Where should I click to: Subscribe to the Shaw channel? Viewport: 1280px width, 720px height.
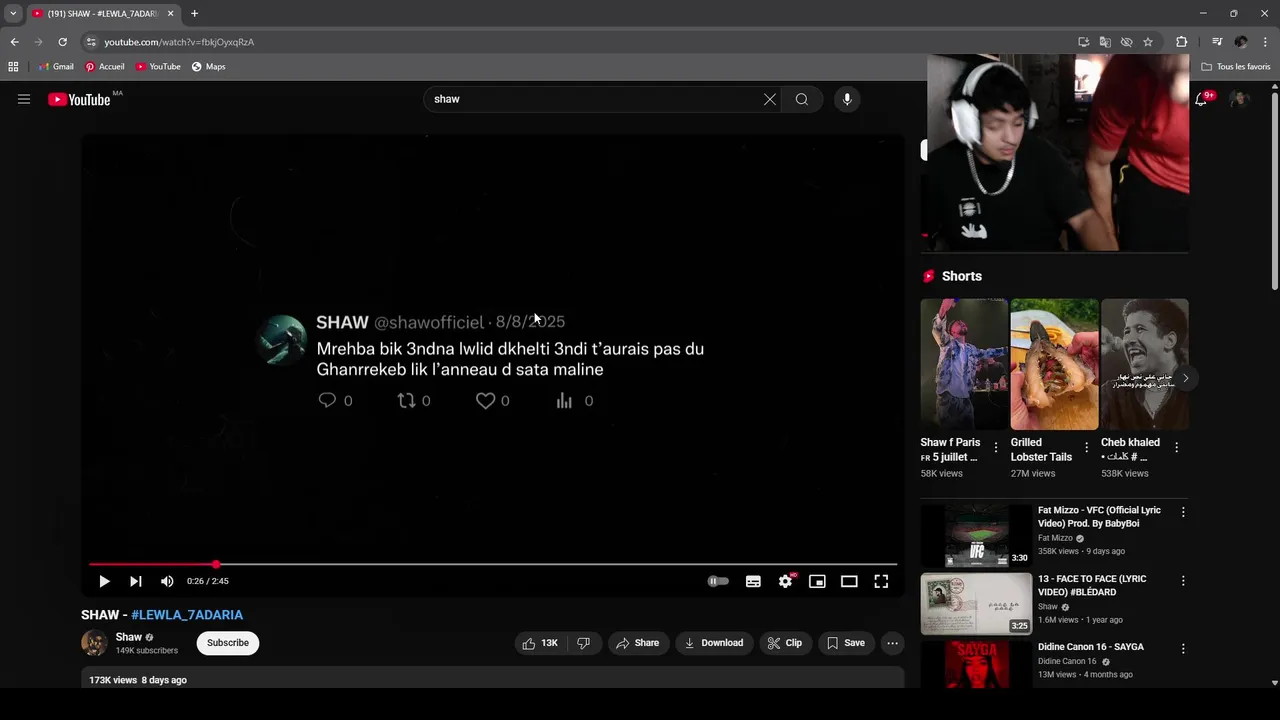pyautogui.click(x=228, y=643)
